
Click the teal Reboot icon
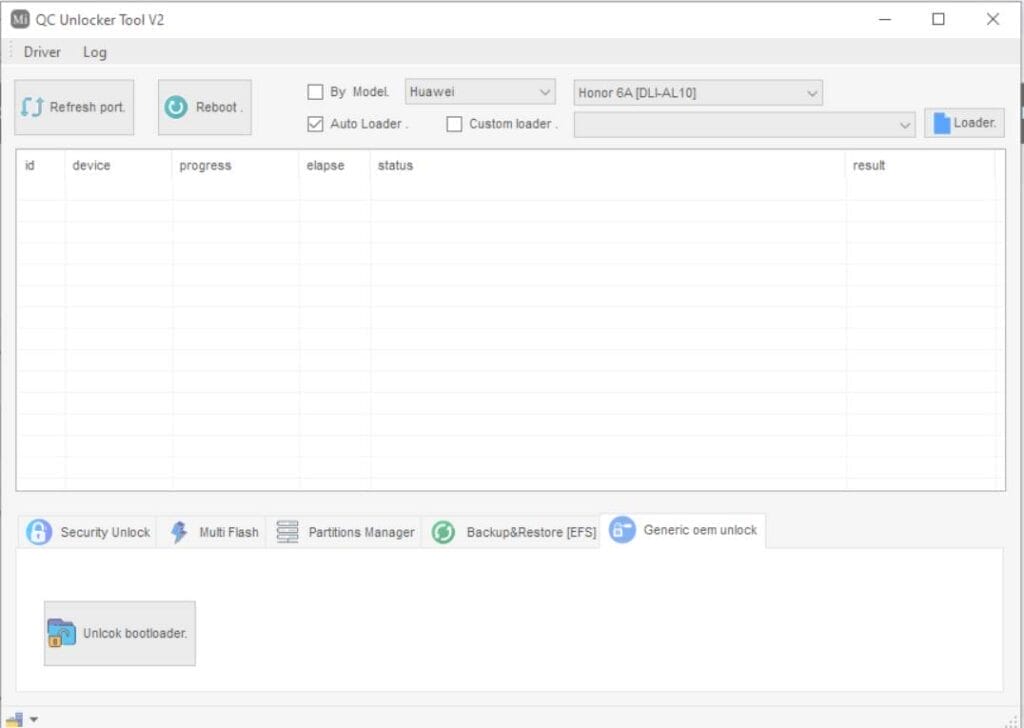(x=176, y=107)
